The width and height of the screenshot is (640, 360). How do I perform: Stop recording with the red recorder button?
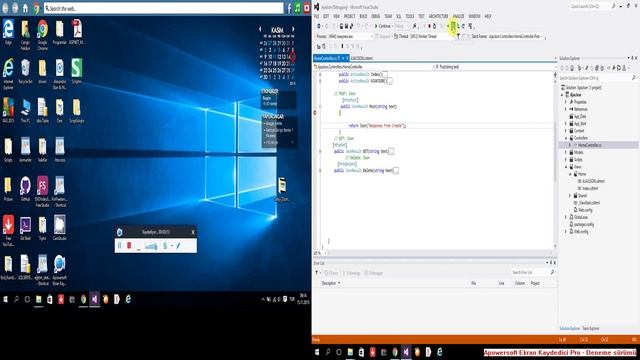click(x=129, y=245)
